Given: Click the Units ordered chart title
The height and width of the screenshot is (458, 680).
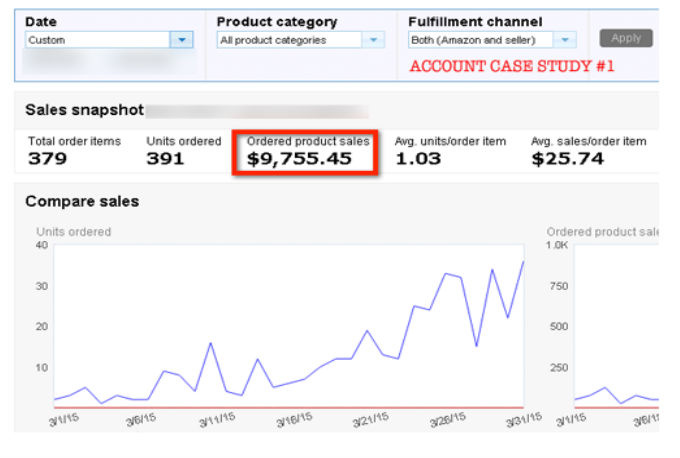Looking at the screenshot, I should pyautogui.click(x=74, y=232).
